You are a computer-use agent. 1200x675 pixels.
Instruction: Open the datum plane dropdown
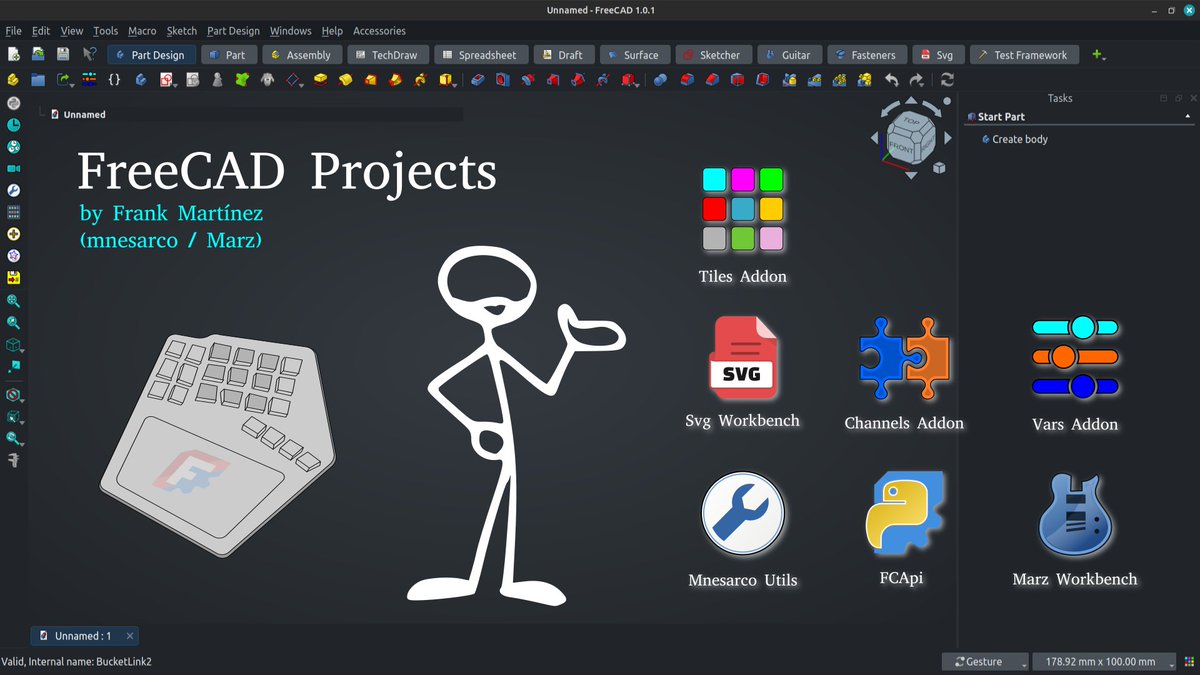coord(301,84)
